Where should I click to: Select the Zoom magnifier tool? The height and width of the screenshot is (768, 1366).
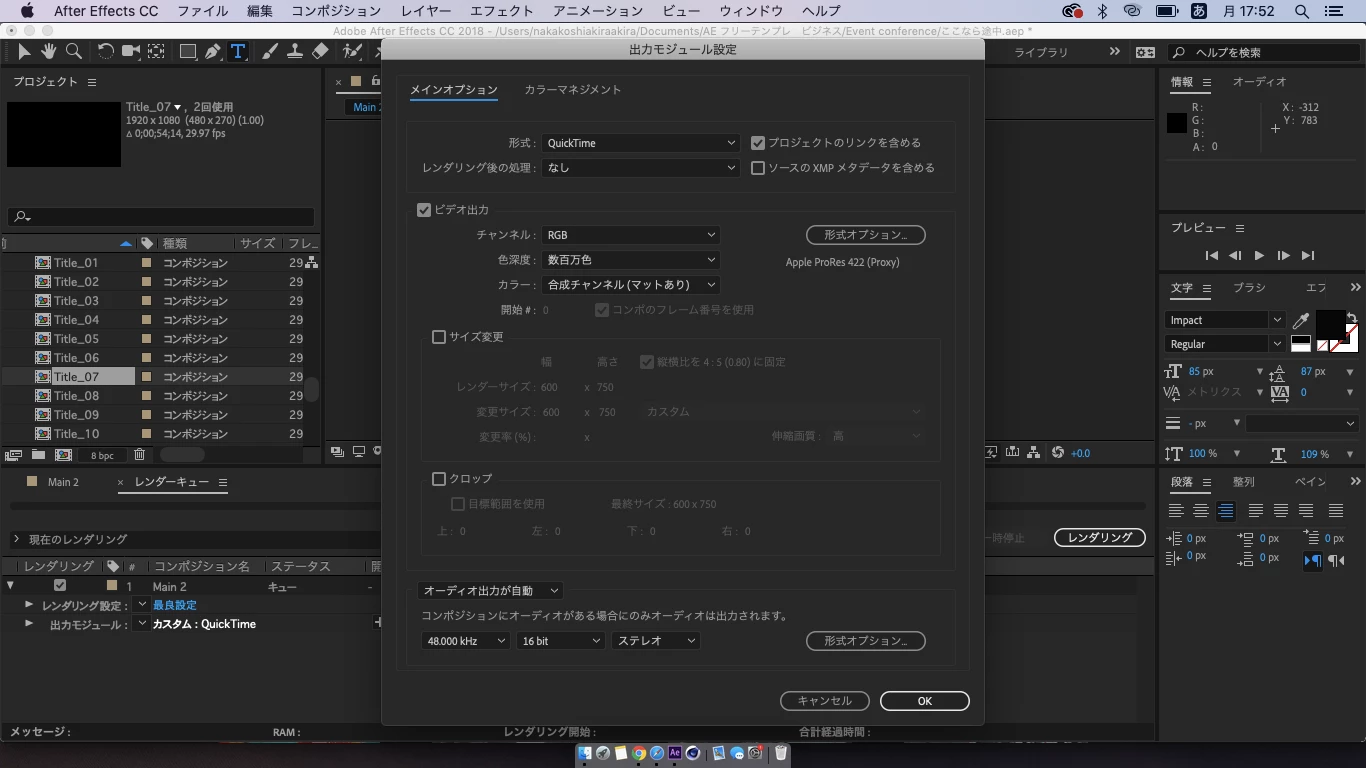click(x=73, y=52)
